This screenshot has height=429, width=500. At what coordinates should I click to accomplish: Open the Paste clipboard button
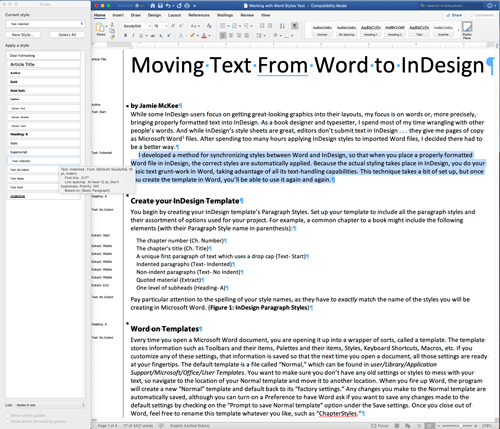pos(100,28)
